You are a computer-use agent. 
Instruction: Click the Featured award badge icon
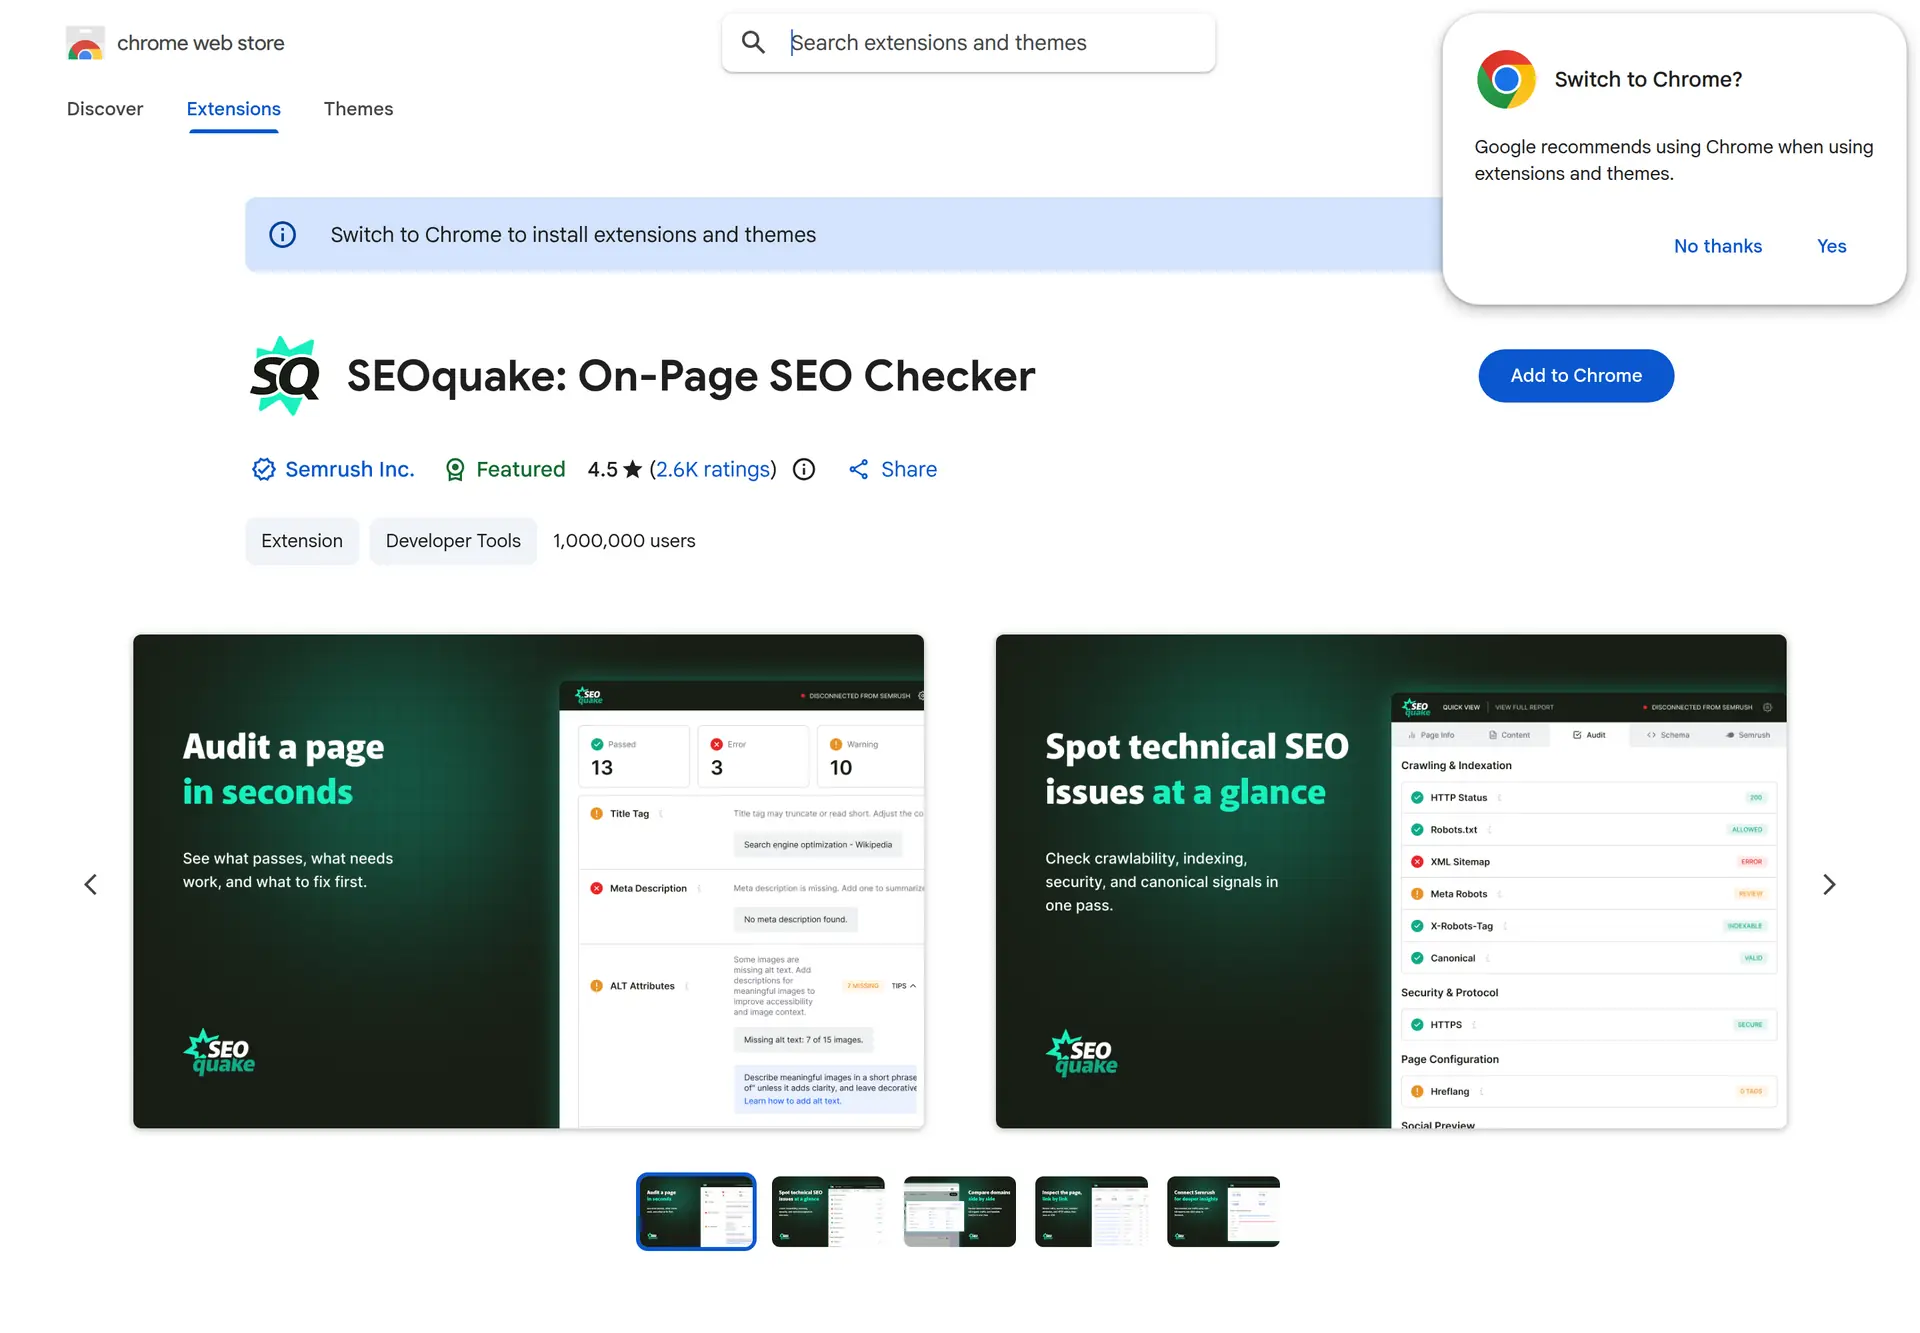coord(455,469)
